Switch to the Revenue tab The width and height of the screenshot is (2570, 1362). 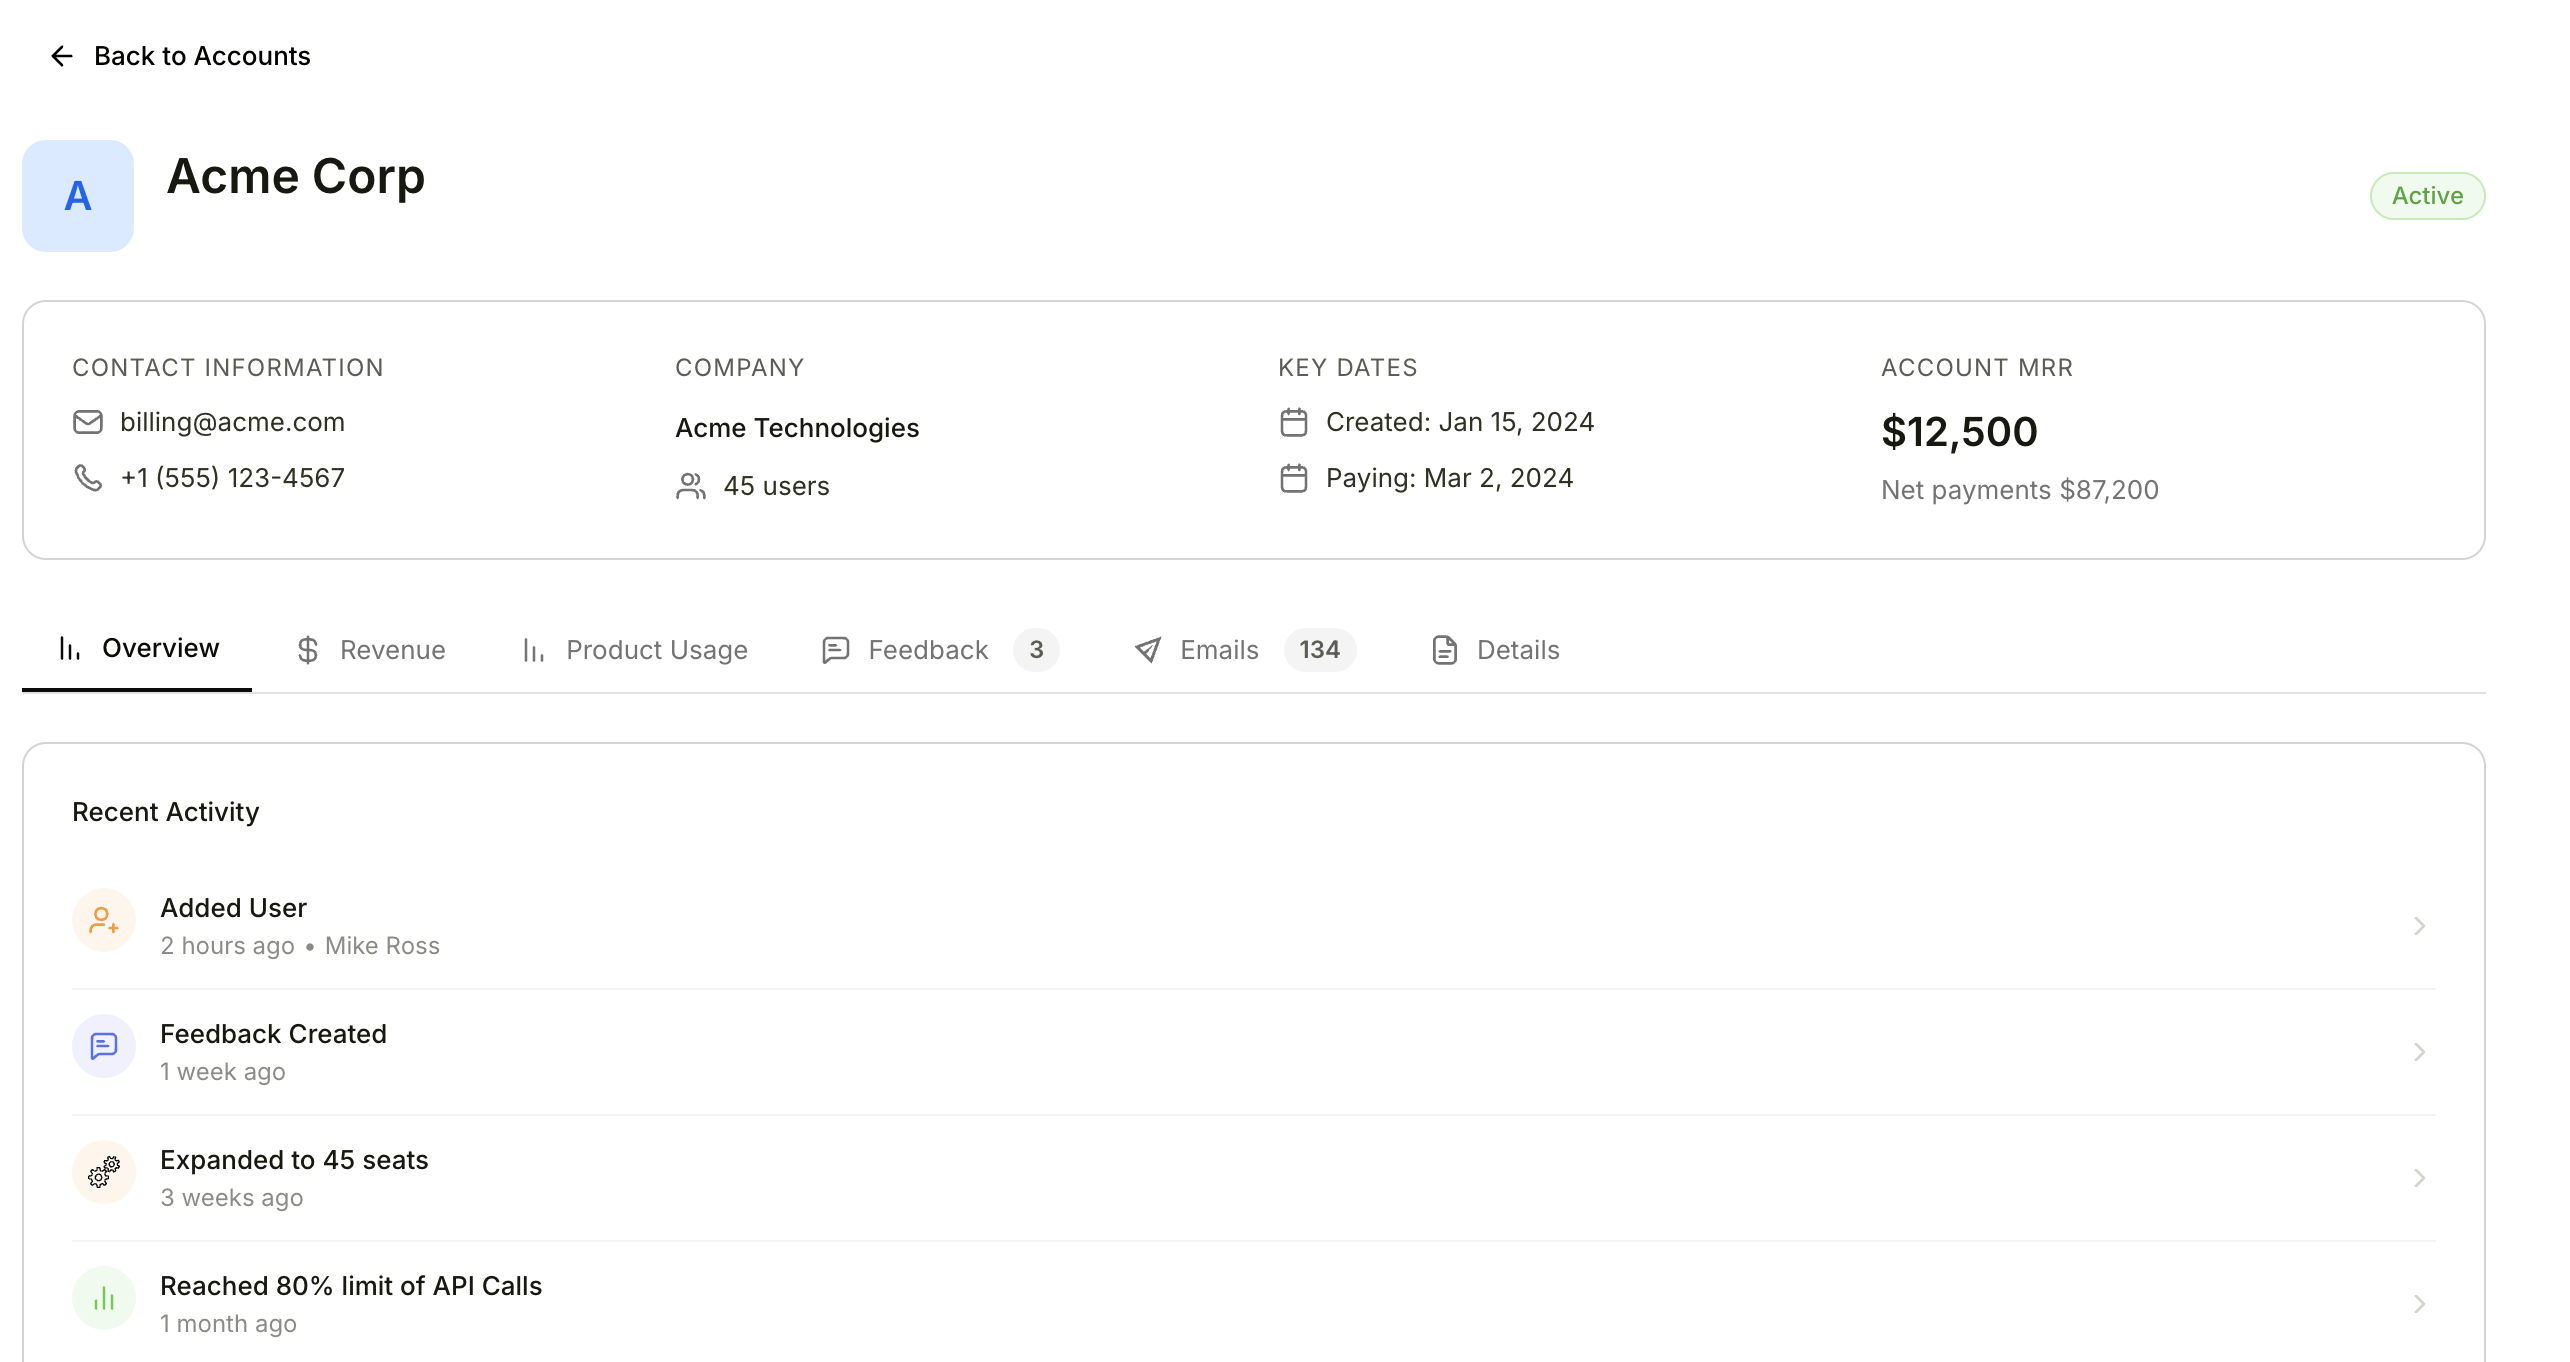point(371,650)
